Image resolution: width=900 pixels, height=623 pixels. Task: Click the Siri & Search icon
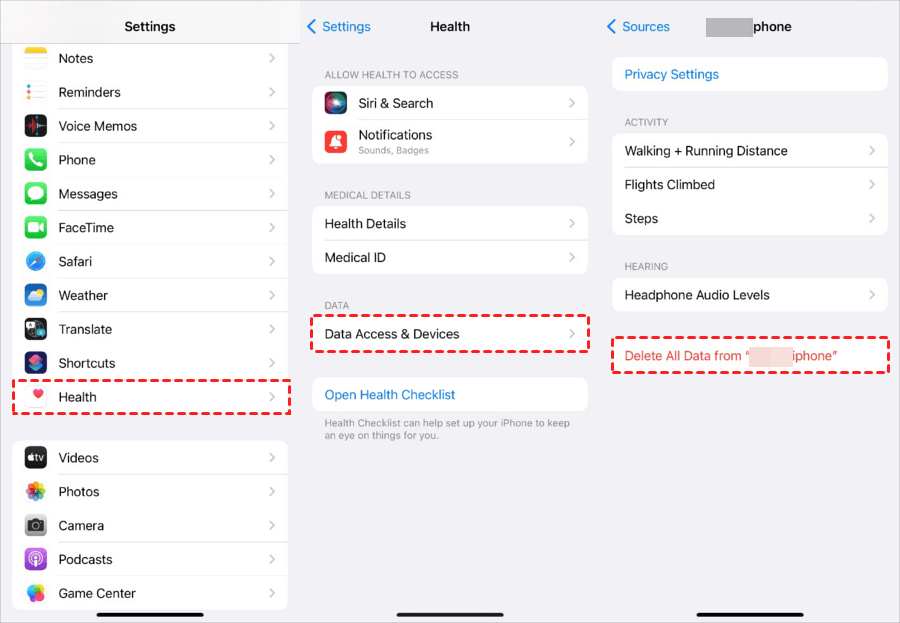click(336, 103)
